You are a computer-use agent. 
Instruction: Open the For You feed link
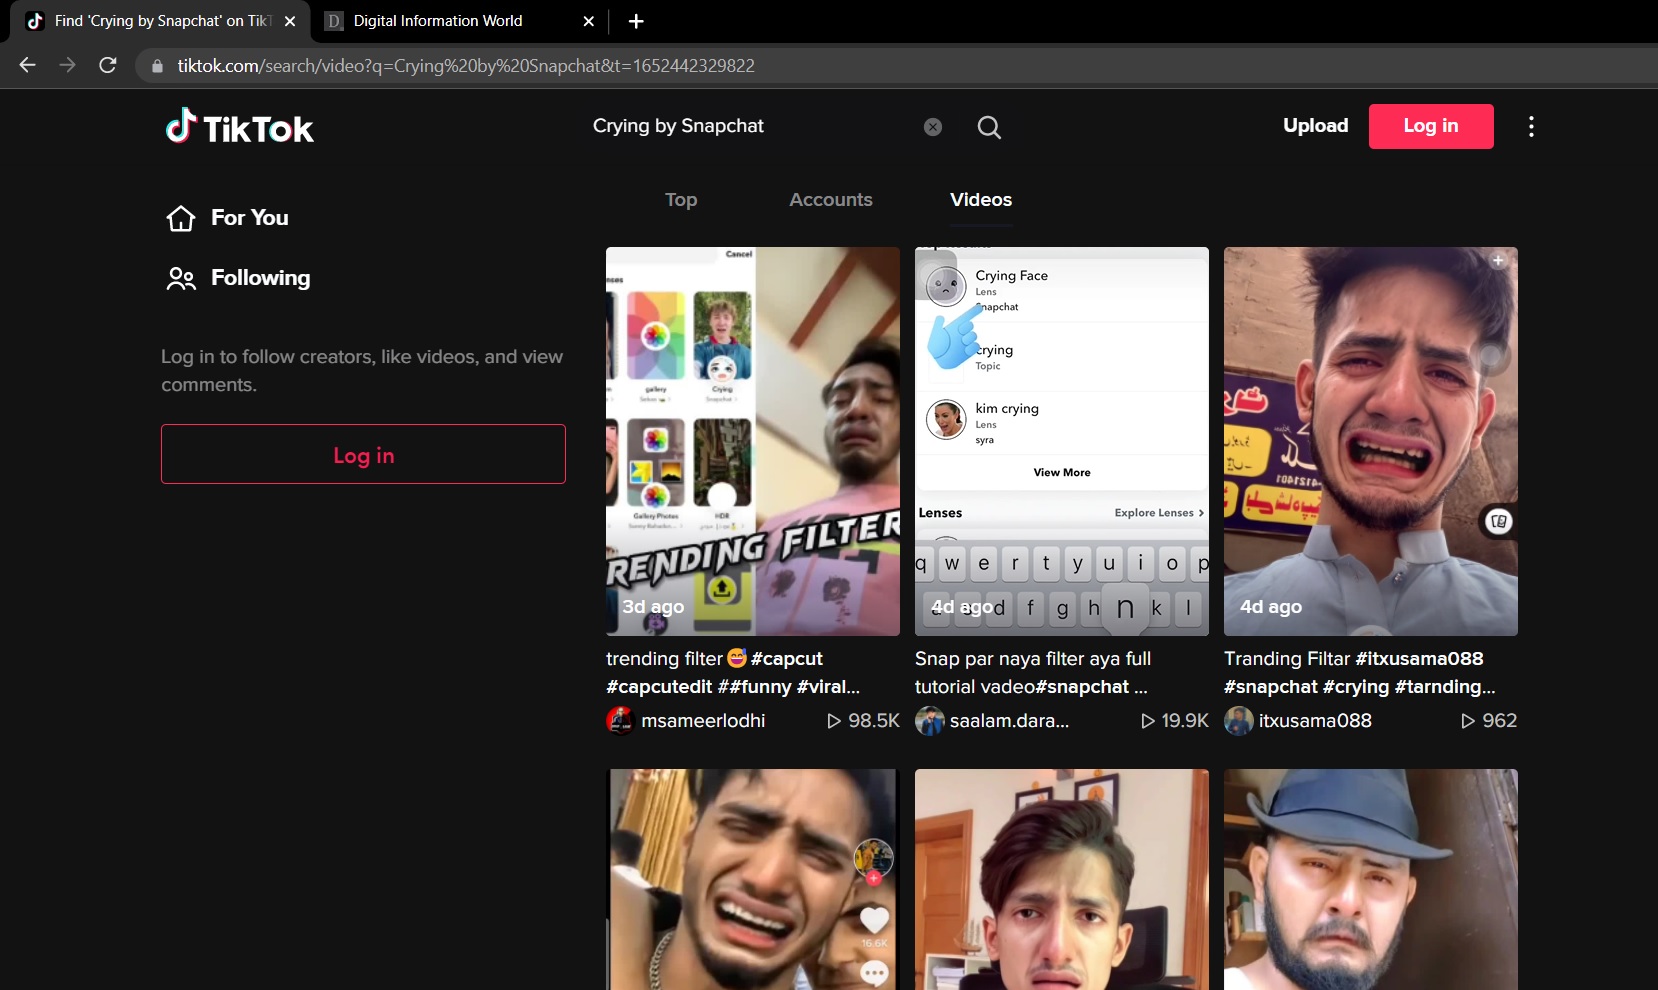click(250, 218)
